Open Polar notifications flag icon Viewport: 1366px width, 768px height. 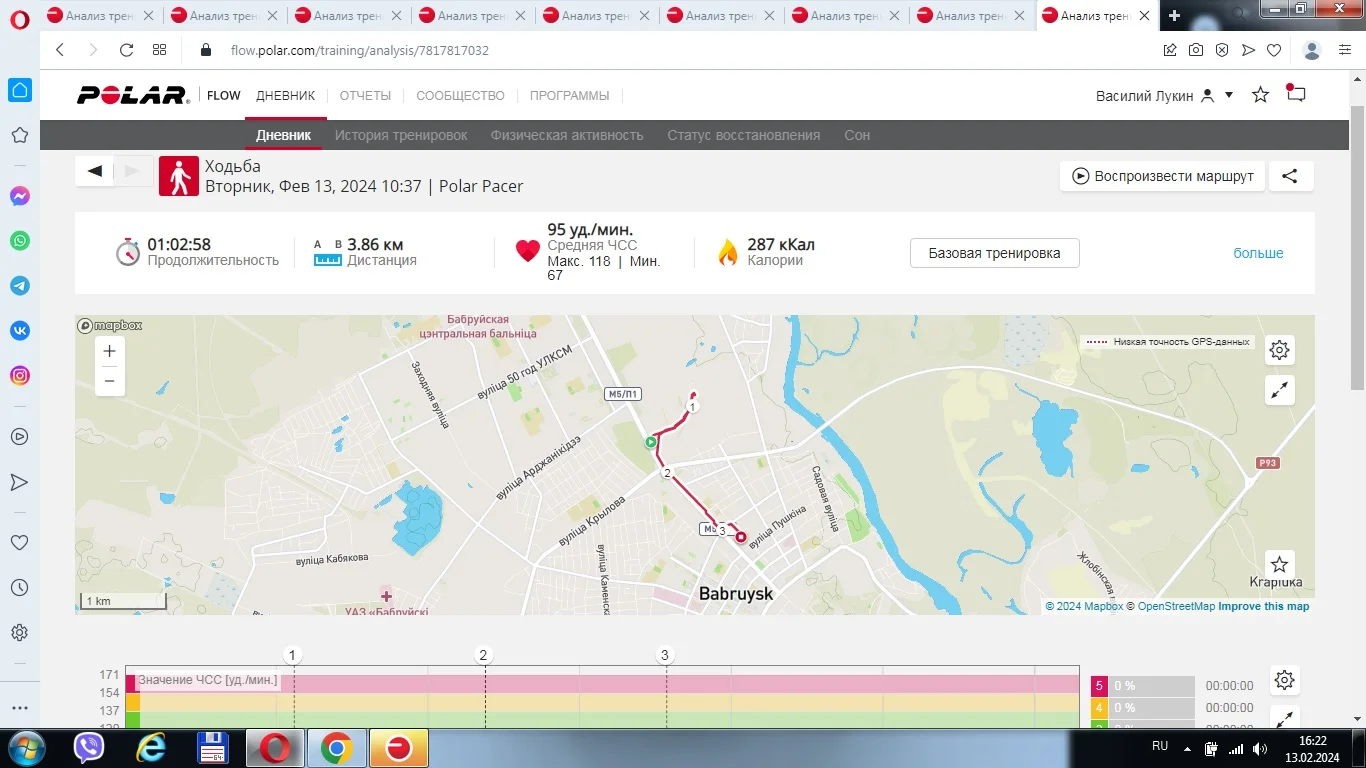tap(1296, 94)
